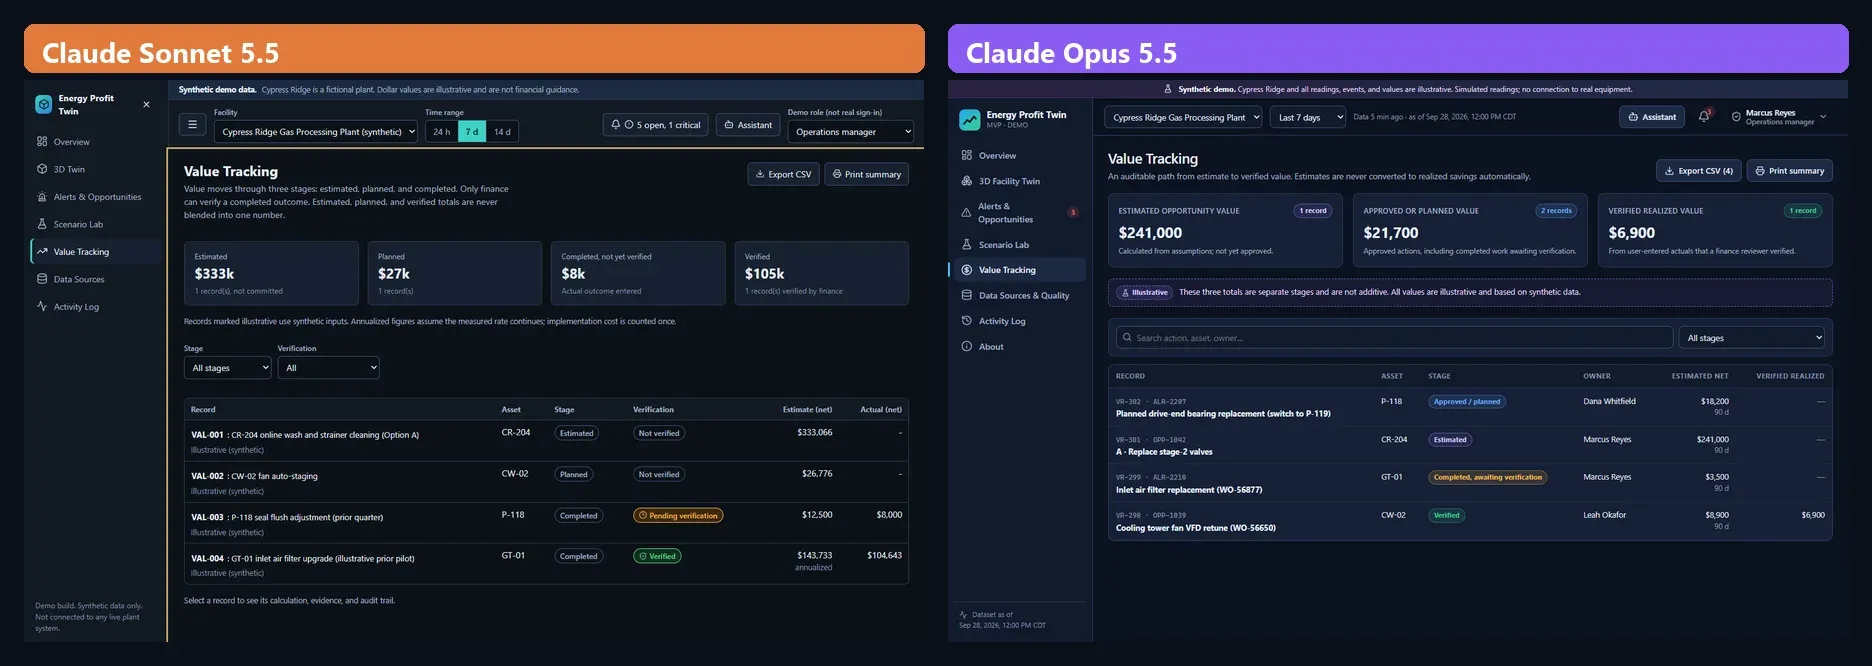
Task: Select row 'Cooling tower fan VFD retune'
Action: 1470,522
